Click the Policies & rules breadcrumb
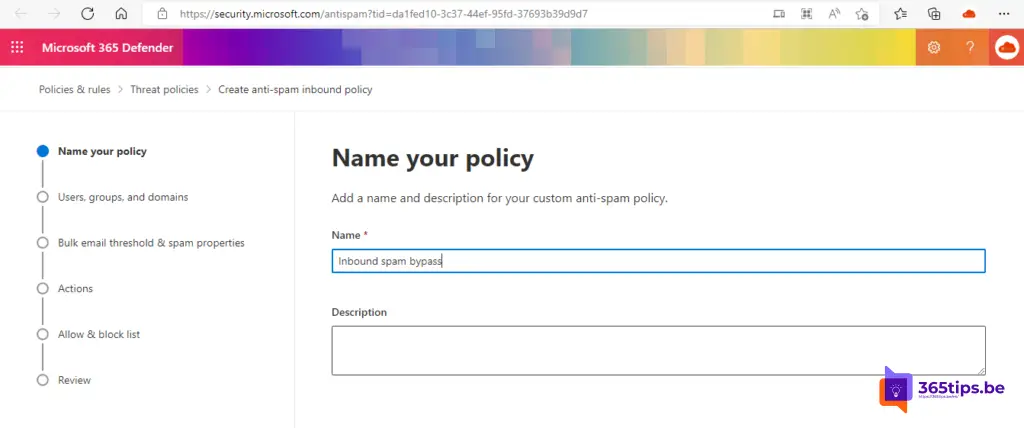Image resolution: width=1024 pixels, height=428 pixels. pyautogui.click(x=74, y=89)
